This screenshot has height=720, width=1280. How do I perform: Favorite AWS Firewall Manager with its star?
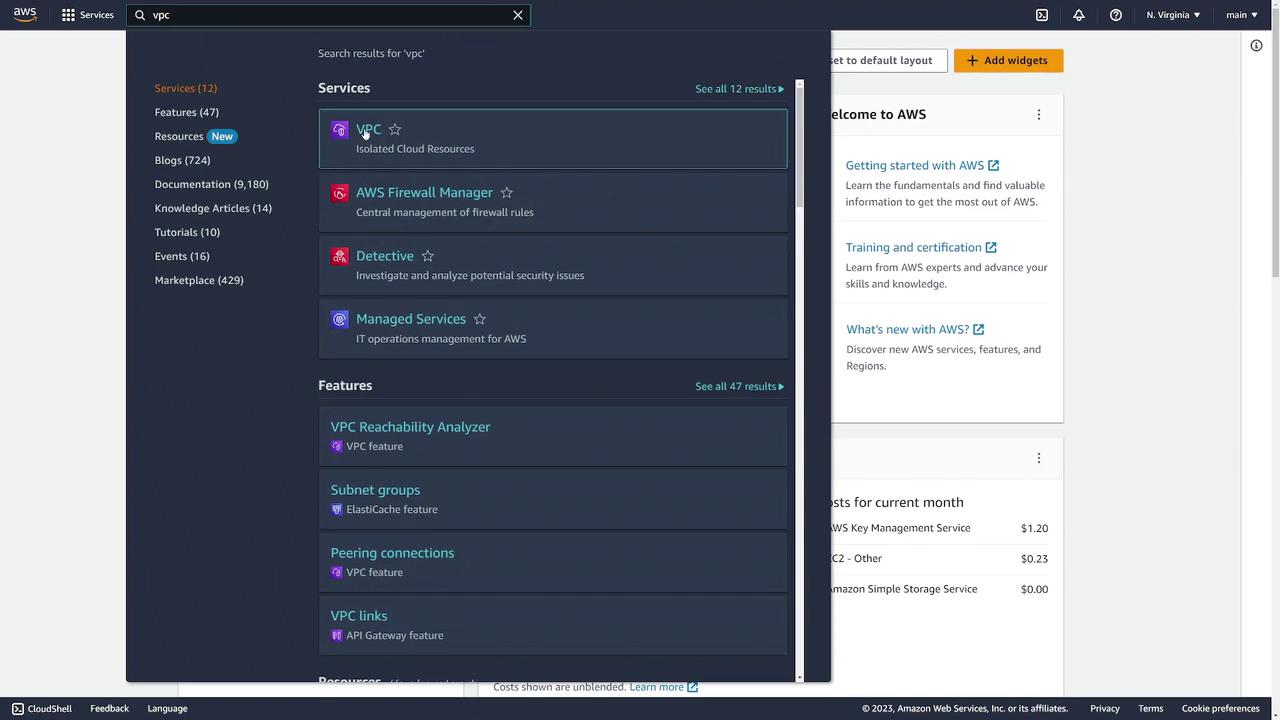506,192
